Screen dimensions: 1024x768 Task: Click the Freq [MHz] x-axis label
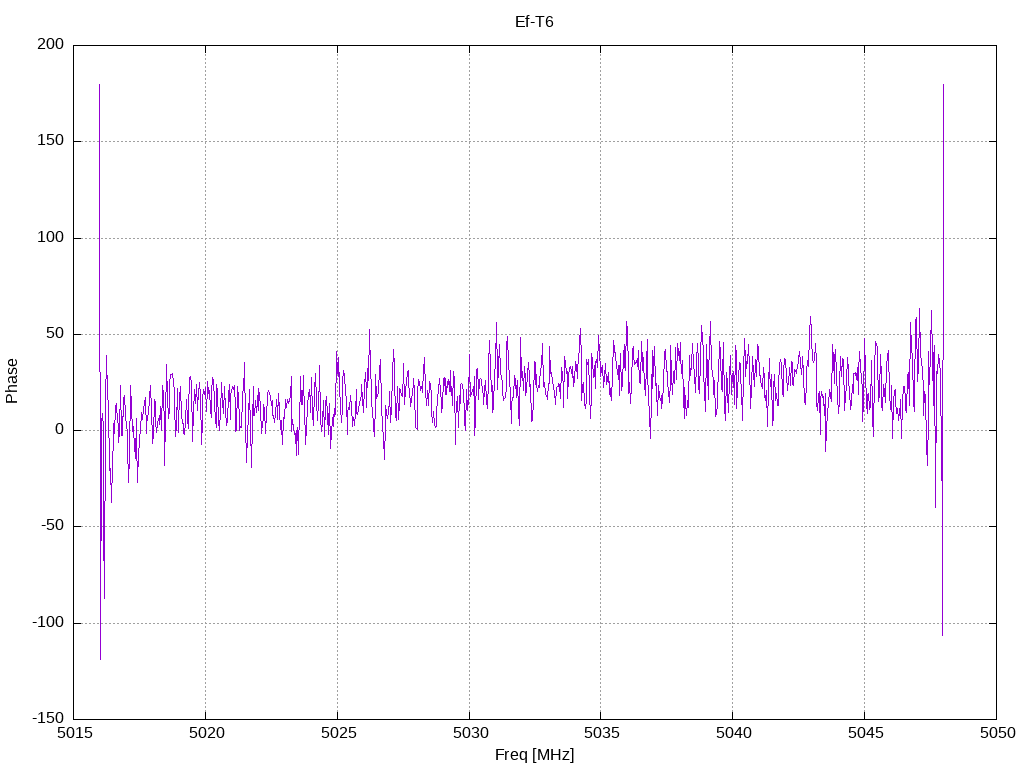click(x=534, y=755)
